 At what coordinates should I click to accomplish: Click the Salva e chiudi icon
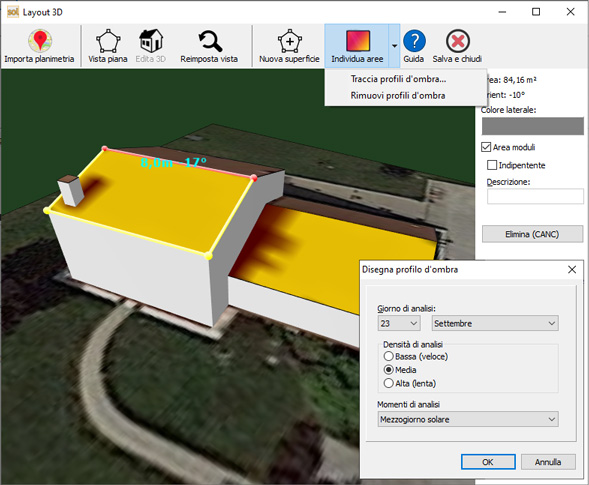click(458, 41)
